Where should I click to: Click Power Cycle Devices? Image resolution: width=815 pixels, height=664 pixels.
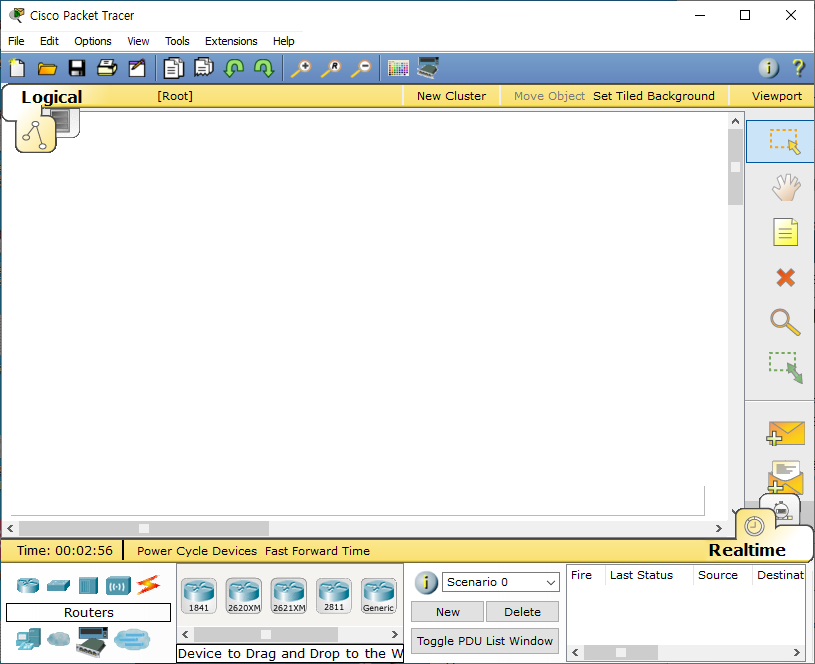coord(197,551)
